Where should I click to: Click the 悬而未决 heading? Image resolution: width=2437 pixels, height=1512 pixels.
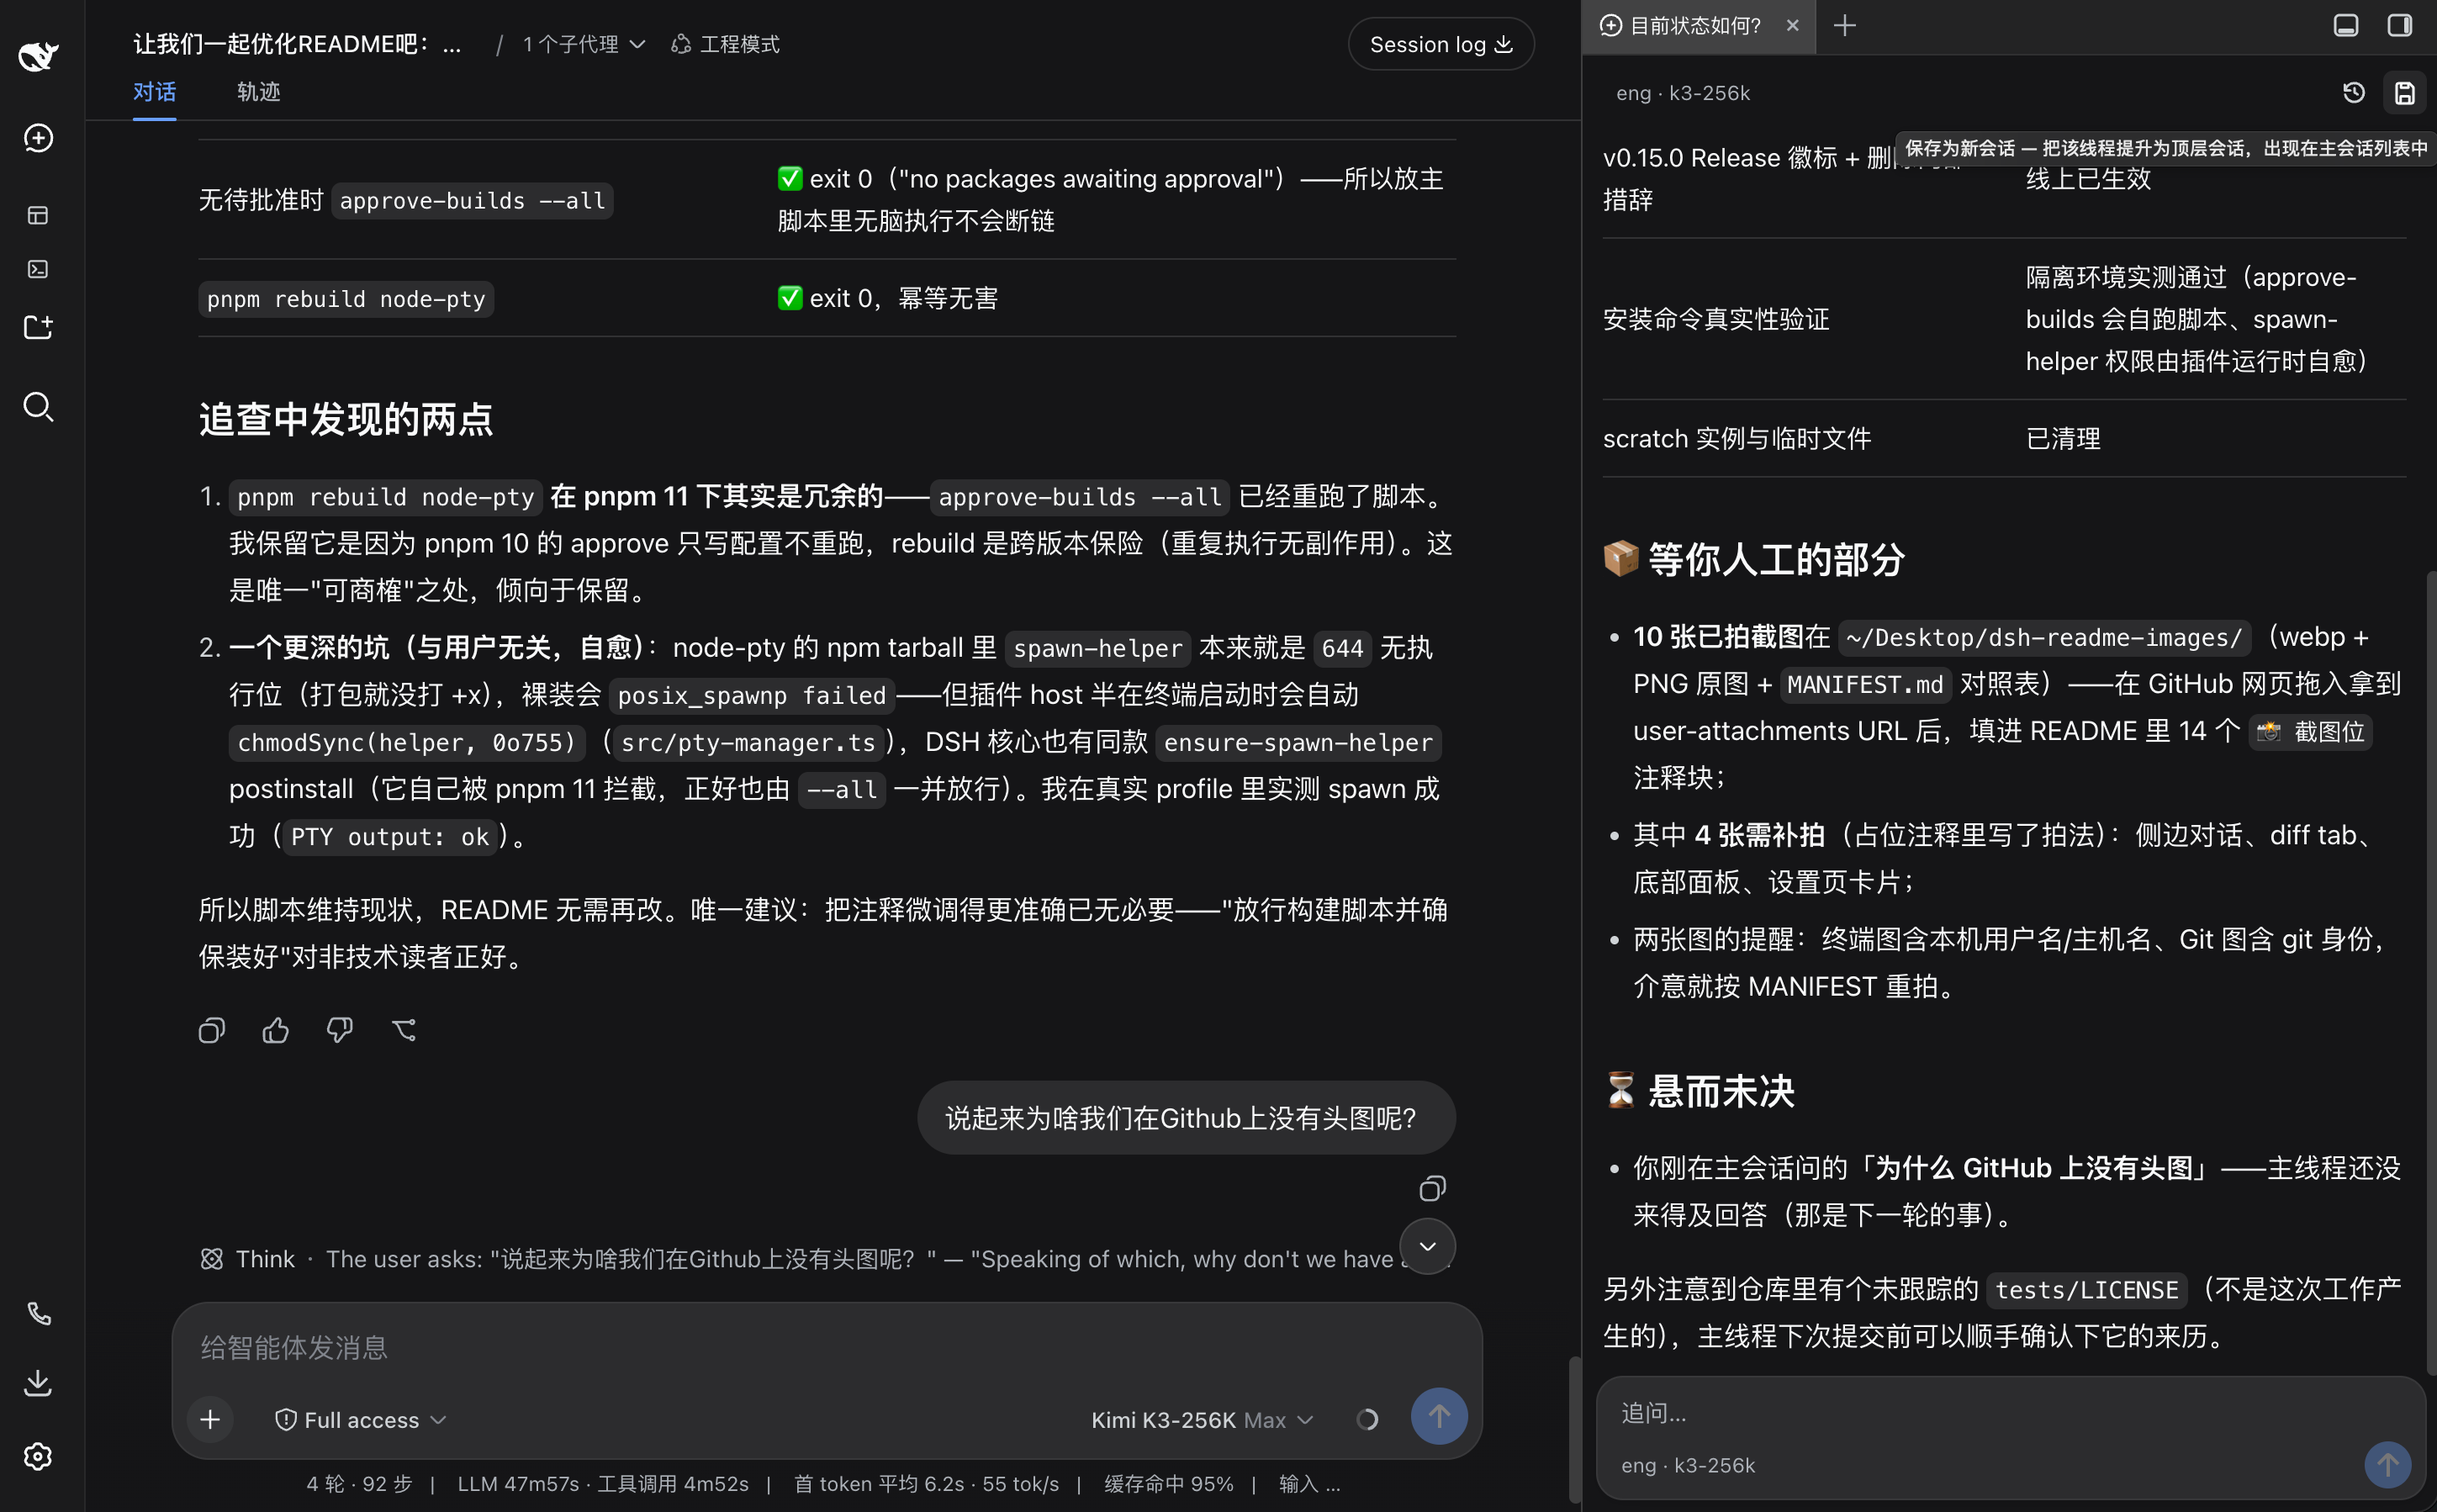coord(1721,1091)
